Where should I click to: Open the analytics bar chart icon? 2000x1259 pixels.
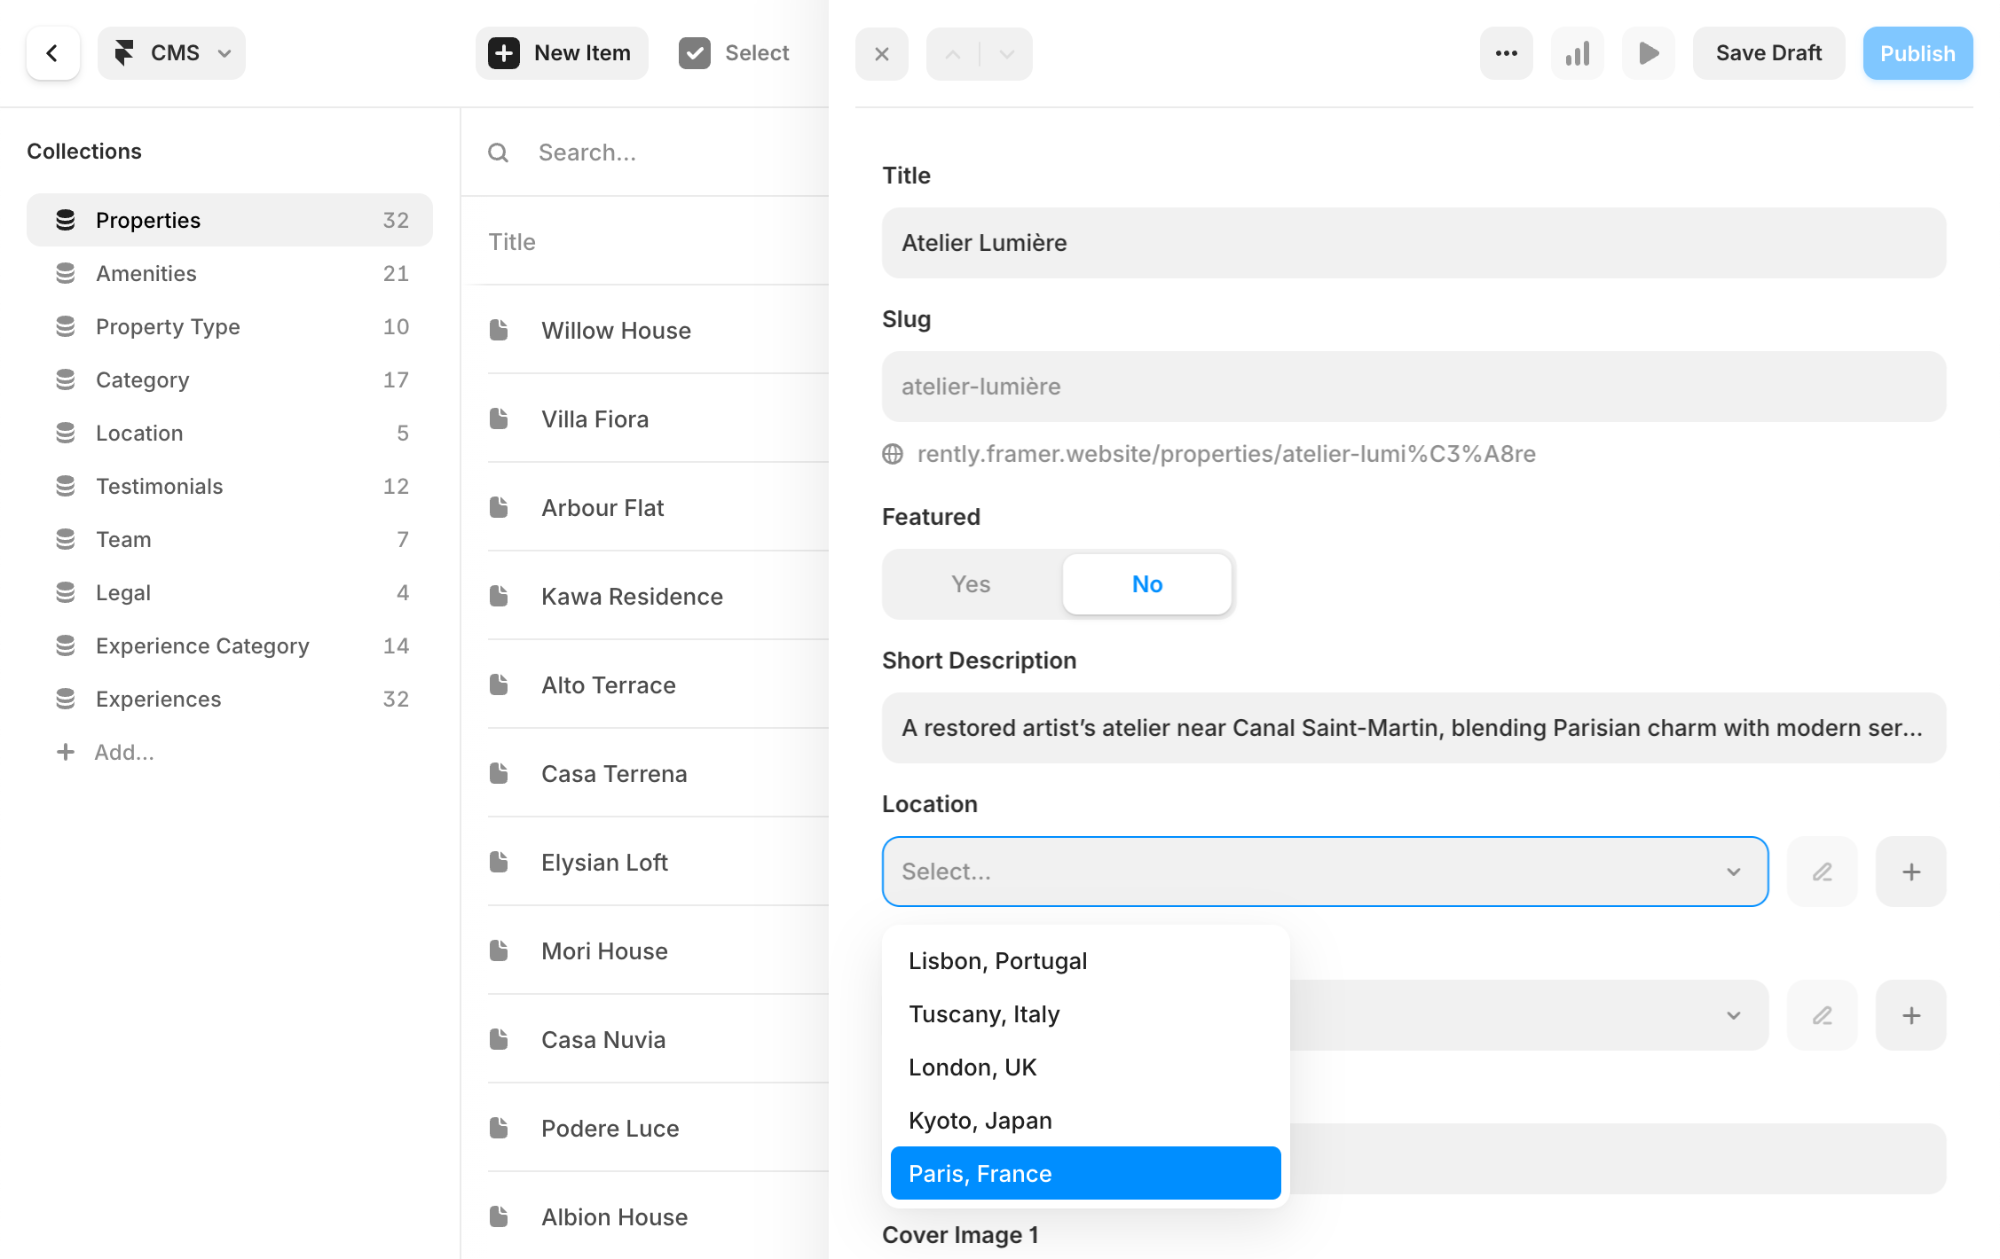[1577, 53]
